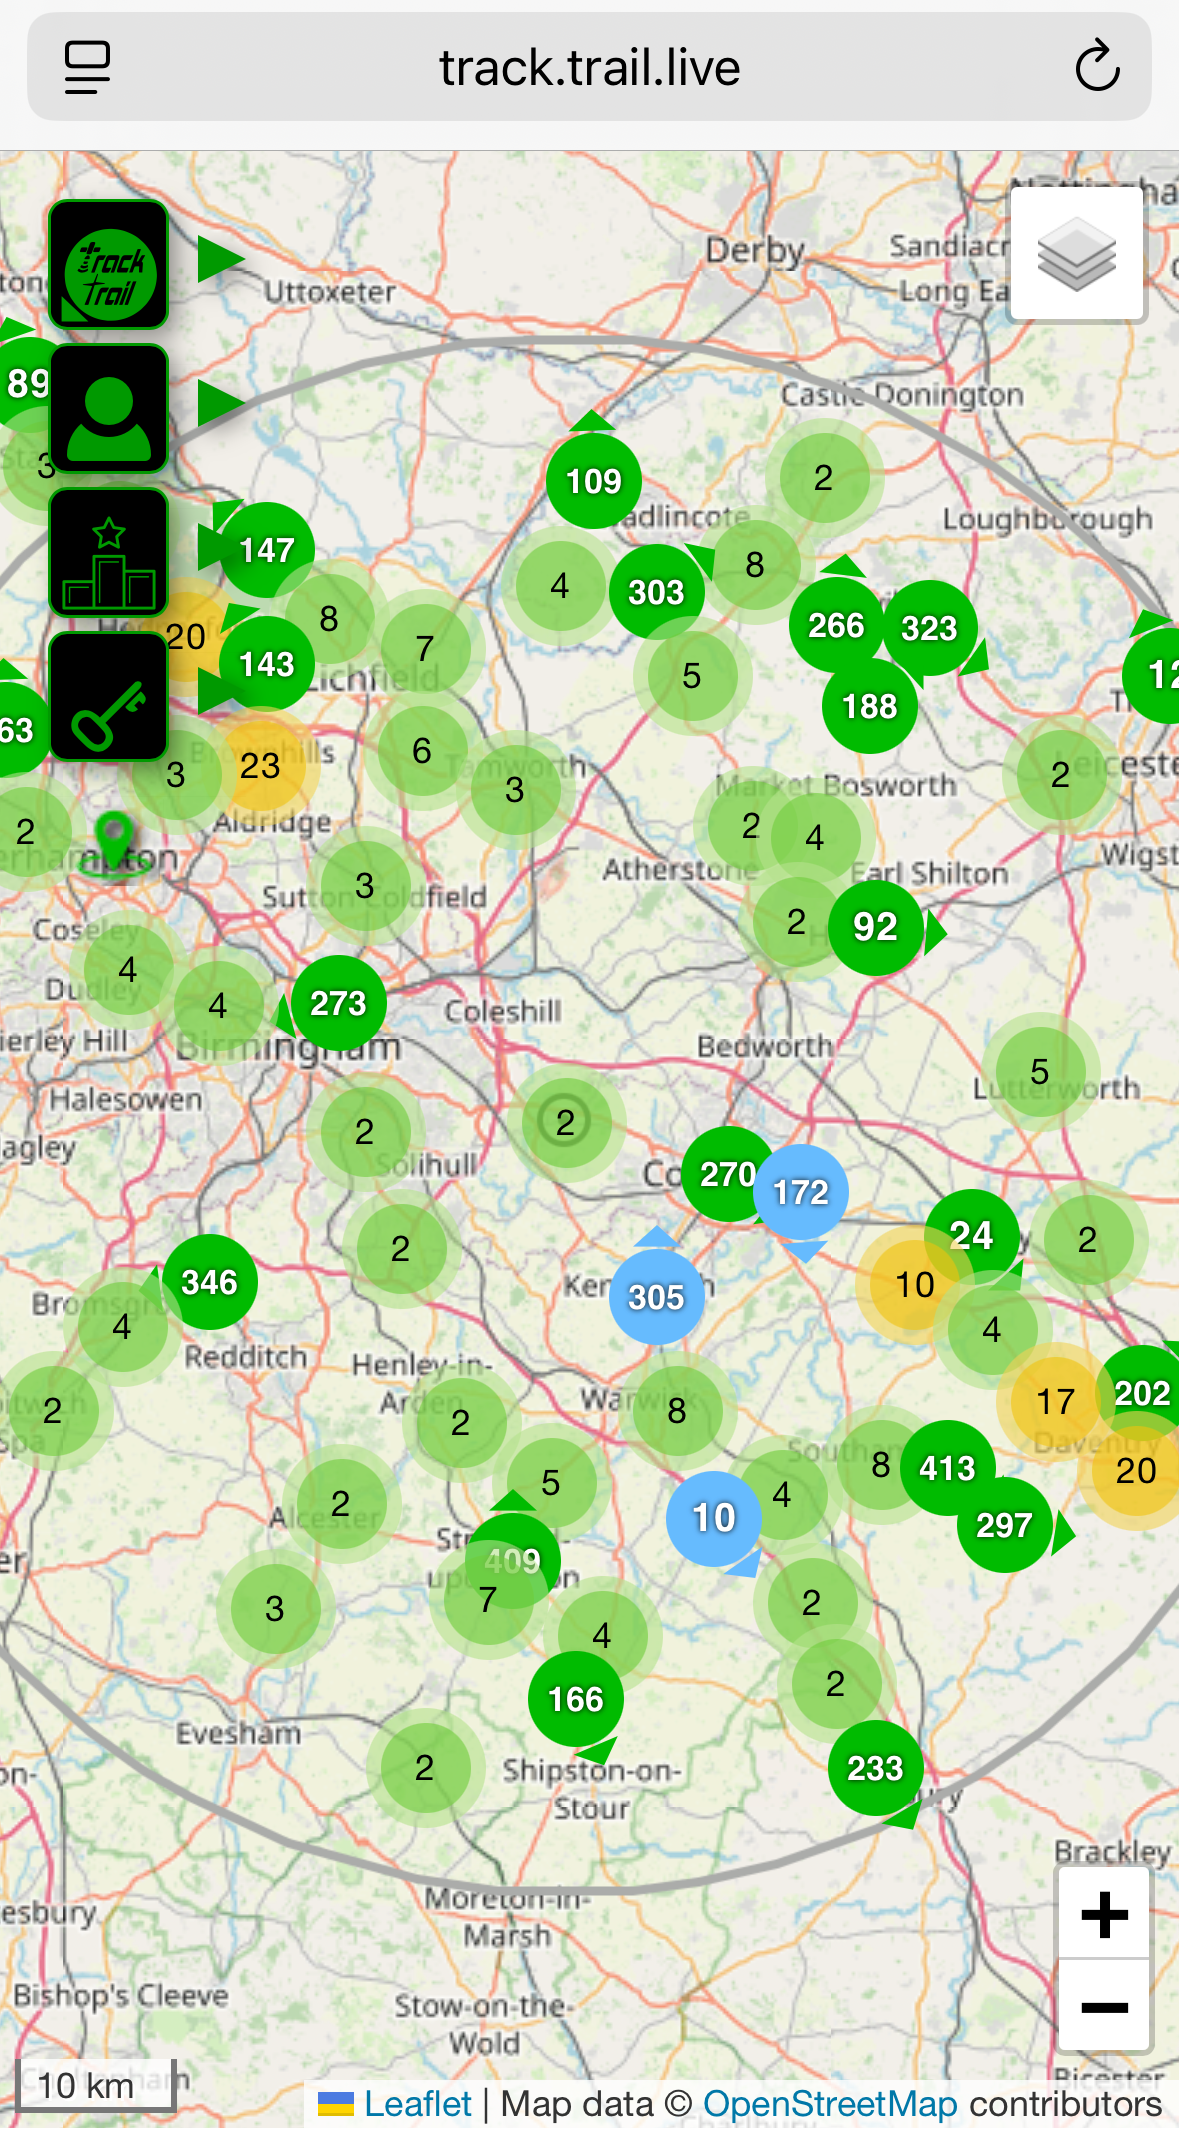Open the browser reader/tabs icon
This screenshot has height=2129, width=1179.
87,67
